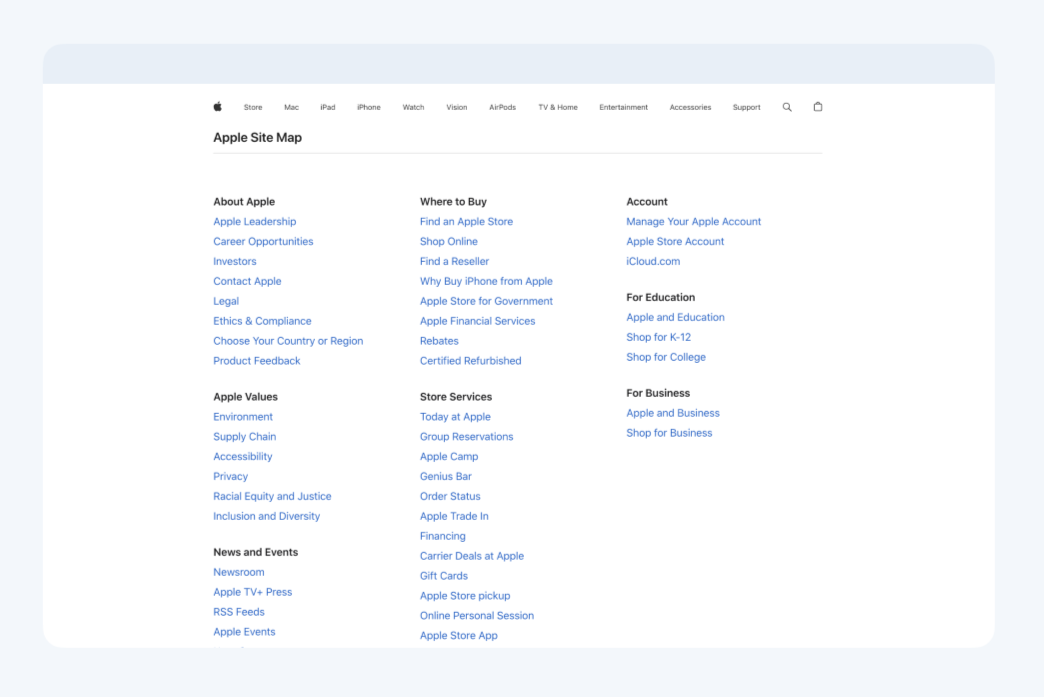Open the Legal link

226,302
